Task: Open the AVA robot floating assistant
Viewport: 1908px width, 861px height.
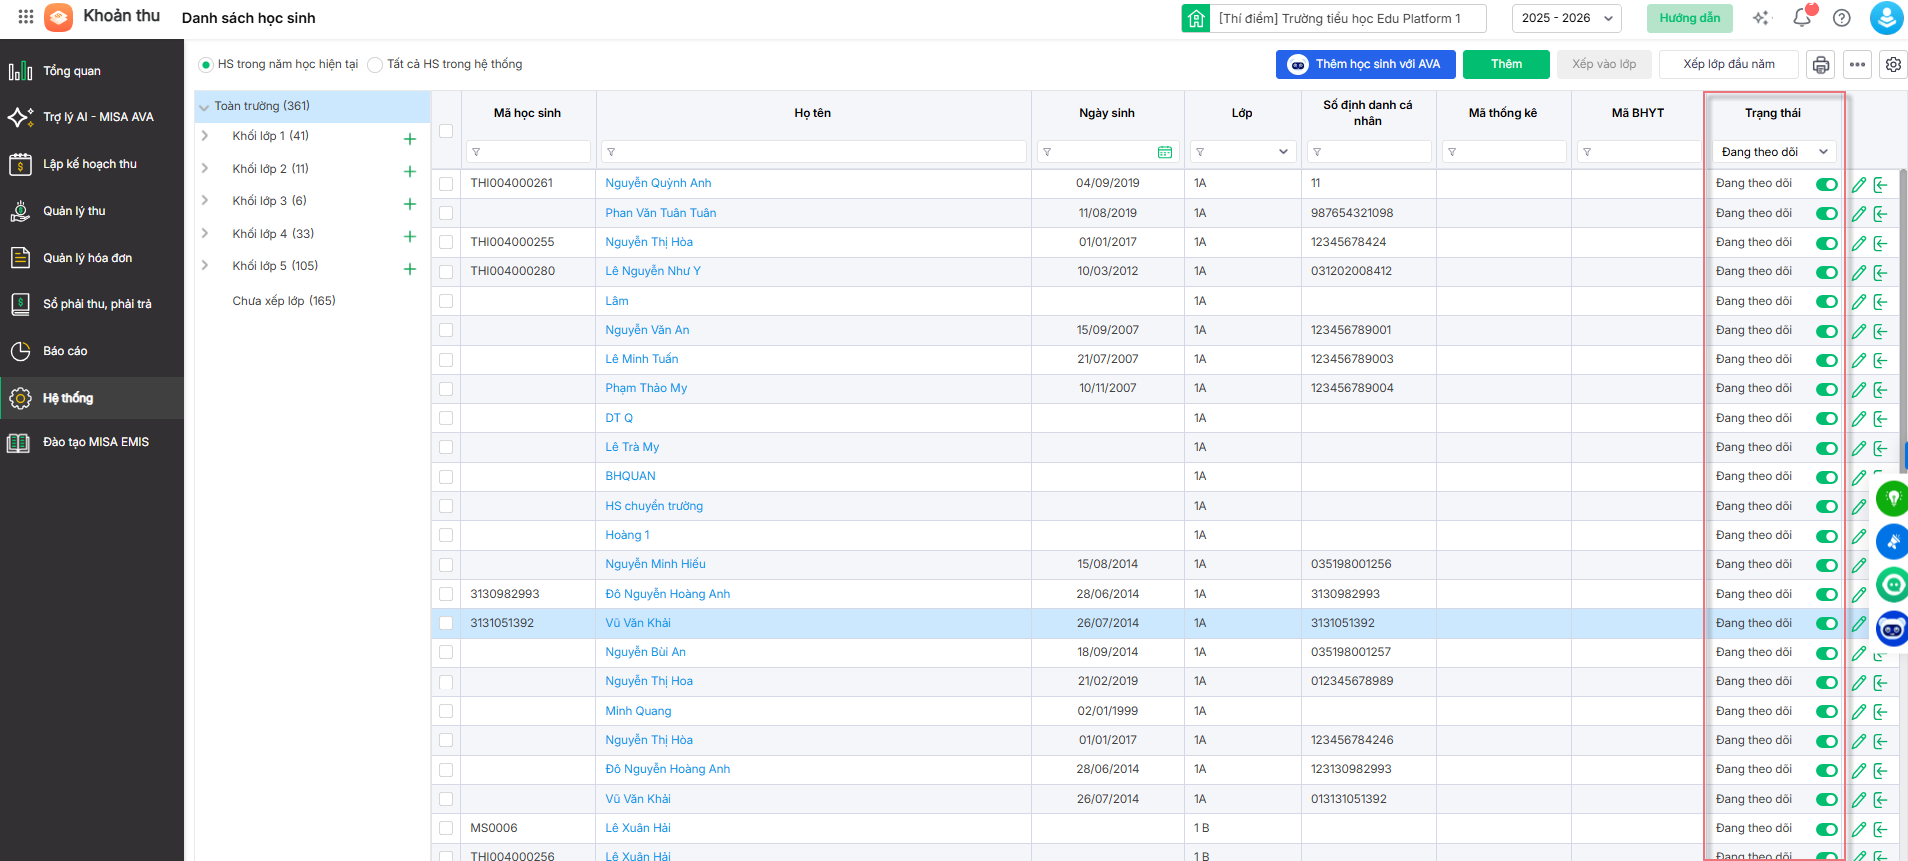Action: click(1892, 629)
